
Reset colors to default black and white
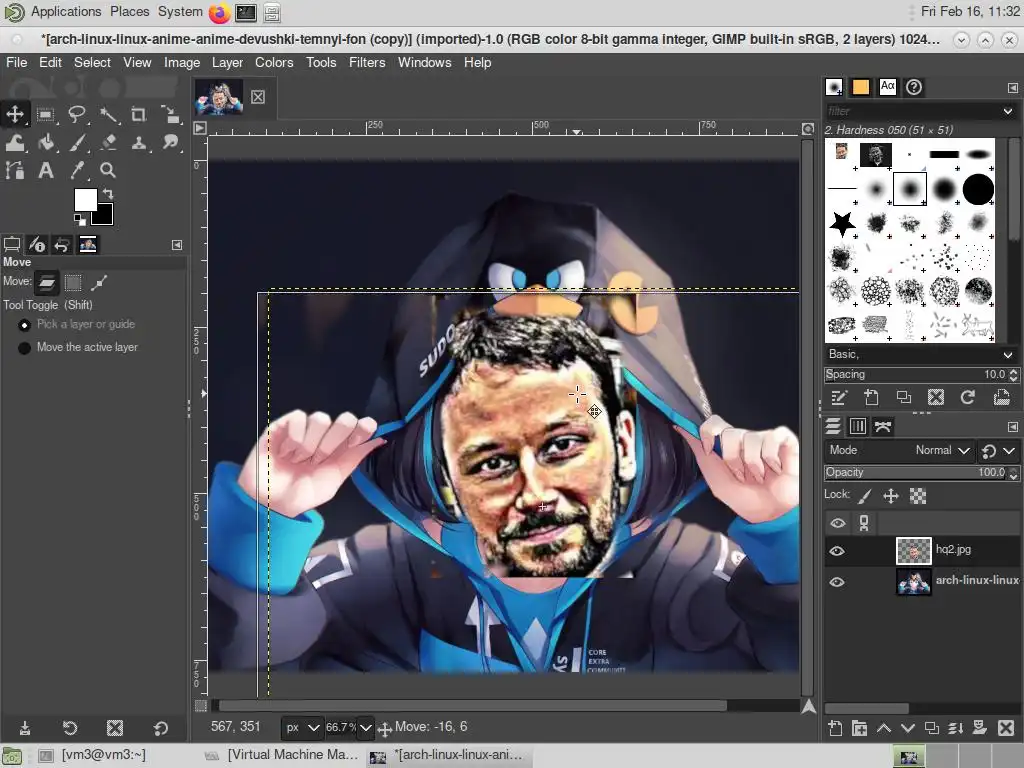point(79,219)
